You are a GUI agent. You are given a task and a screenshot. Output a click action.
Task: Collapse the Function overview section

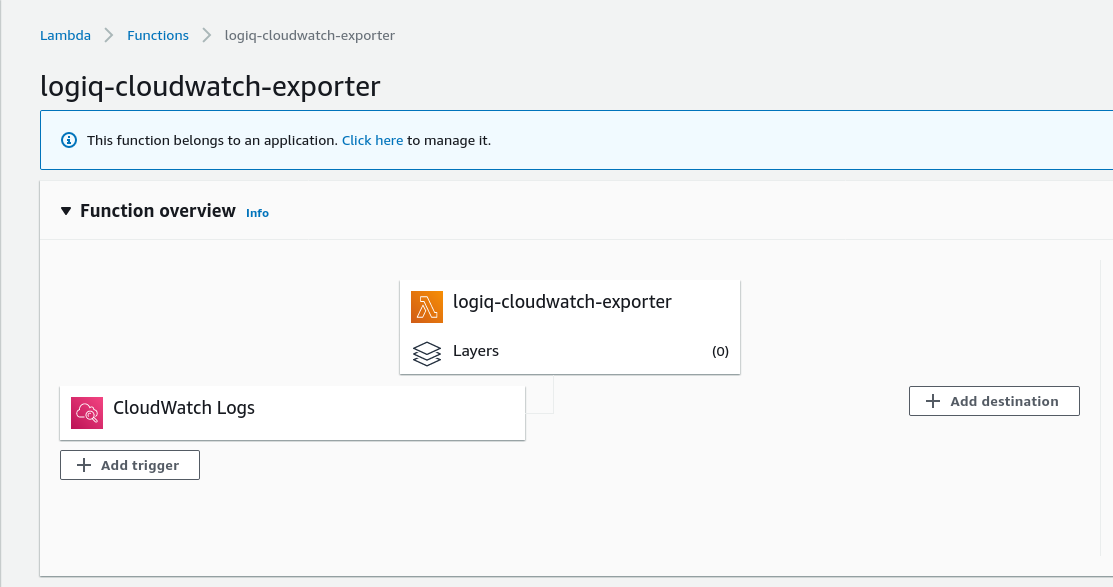coord(66,211)
